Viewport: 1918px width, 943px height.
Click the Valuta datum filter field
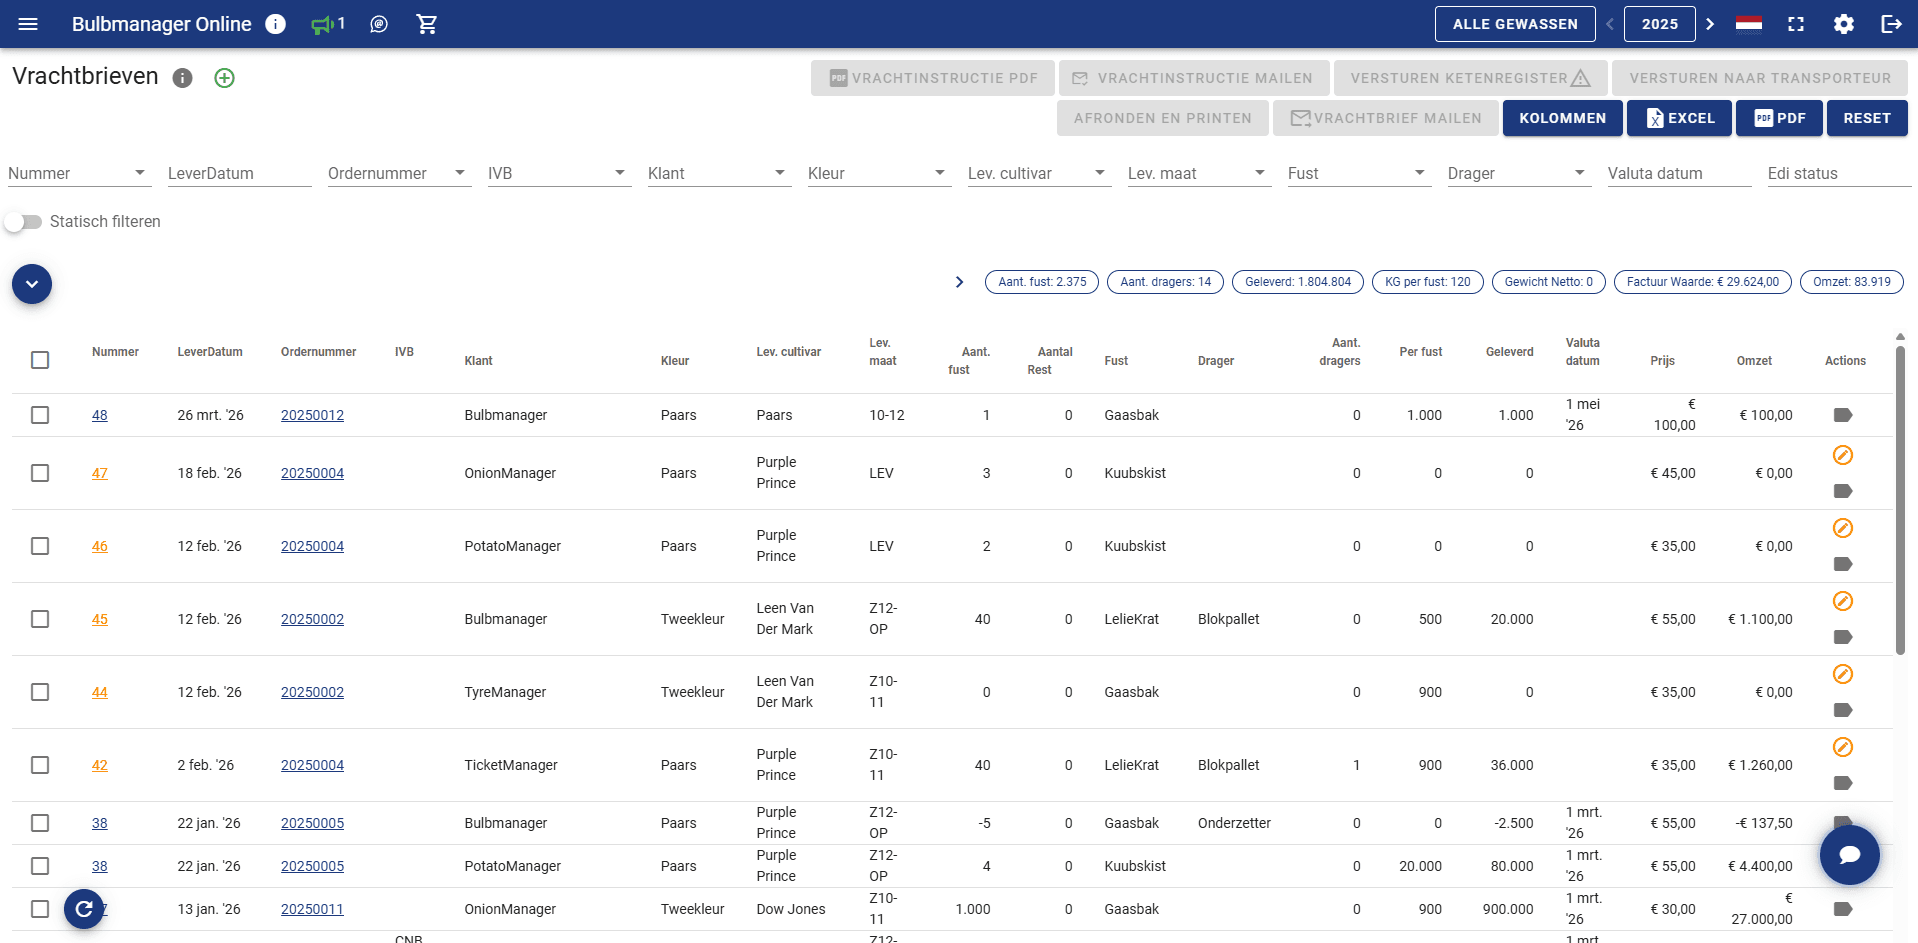(1678, 173)
